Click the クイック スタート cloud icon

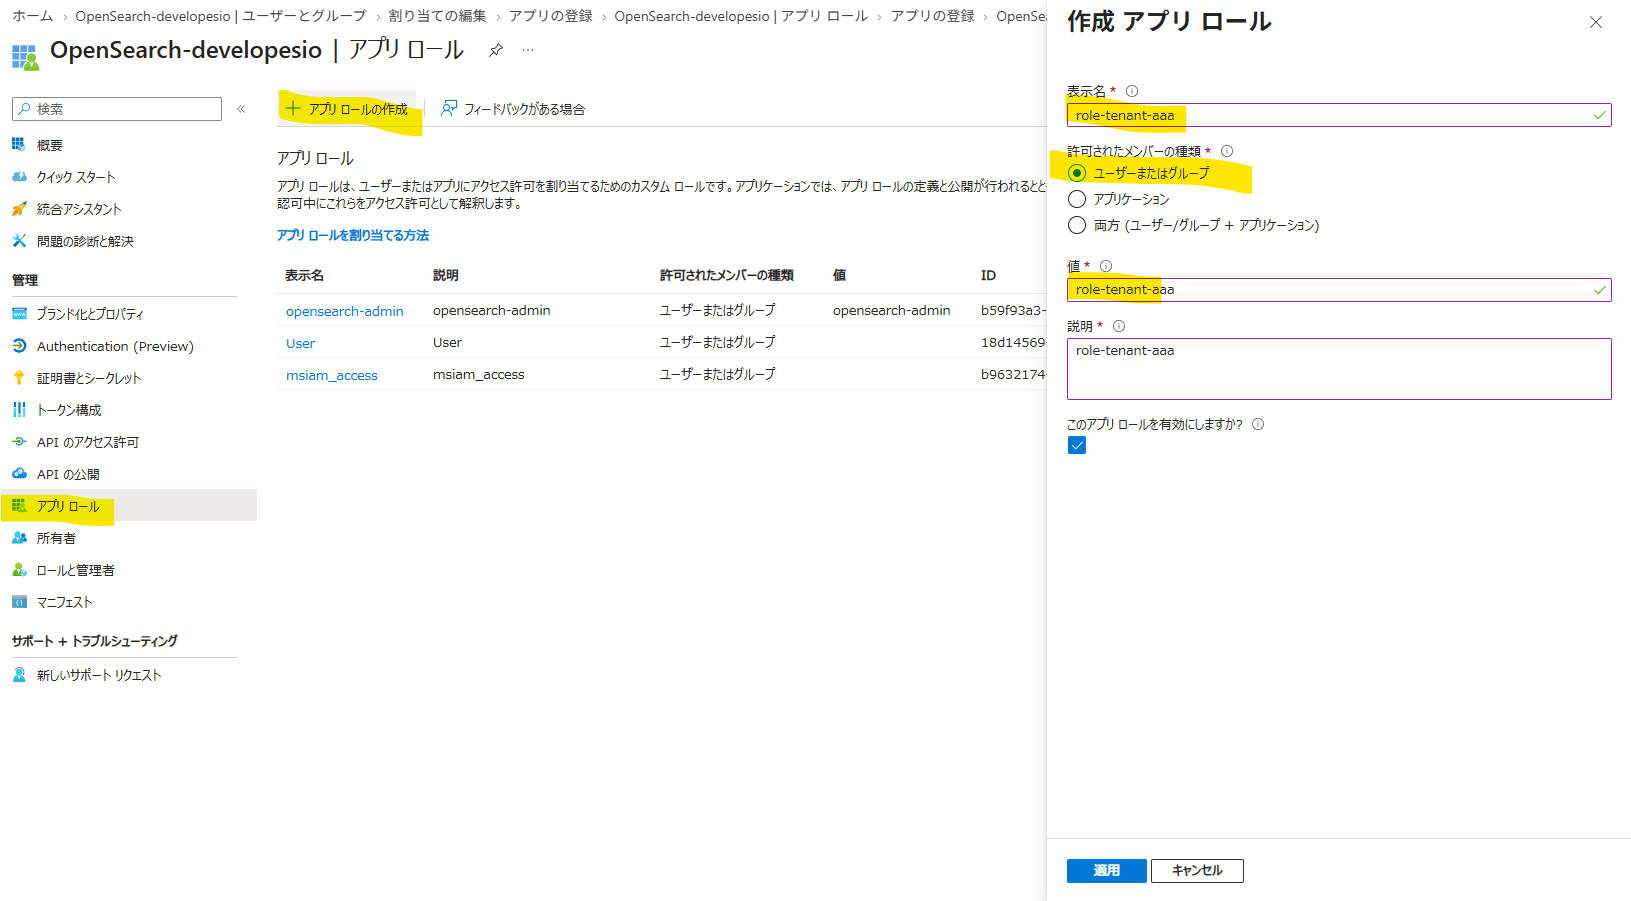[x=19, y=177]
